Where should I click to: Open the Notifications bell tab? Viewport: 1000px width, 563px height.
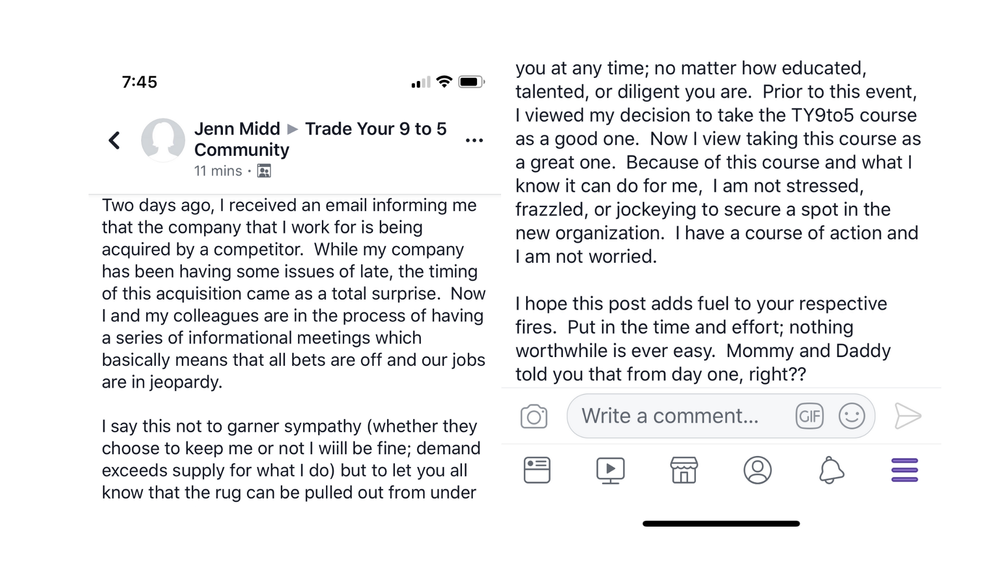click(831, 470)
